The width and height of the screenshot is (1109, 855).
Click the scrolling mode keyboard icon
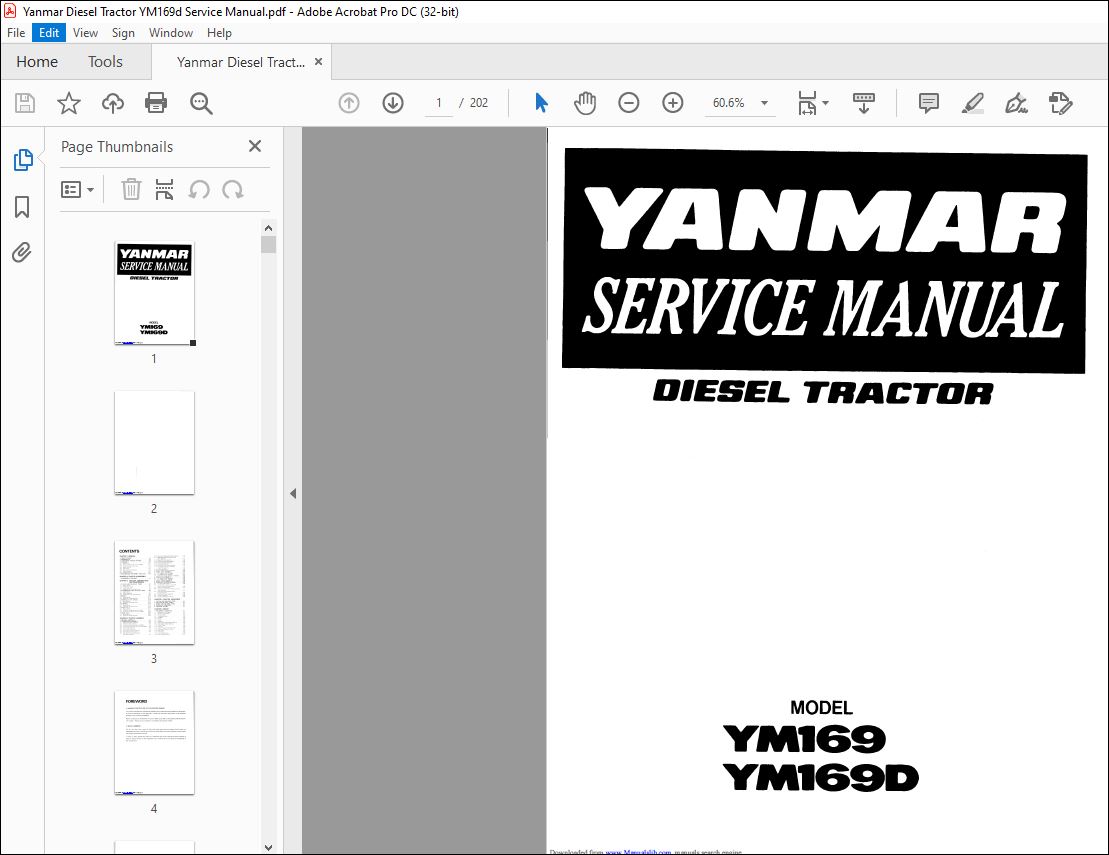pos(864,103)
